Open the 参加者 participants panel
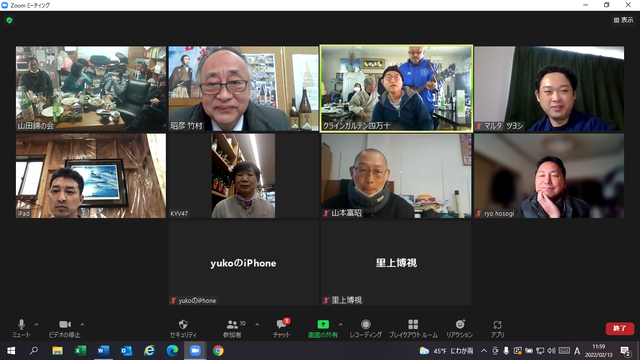640x360 pixels. [x=233, y=328]
